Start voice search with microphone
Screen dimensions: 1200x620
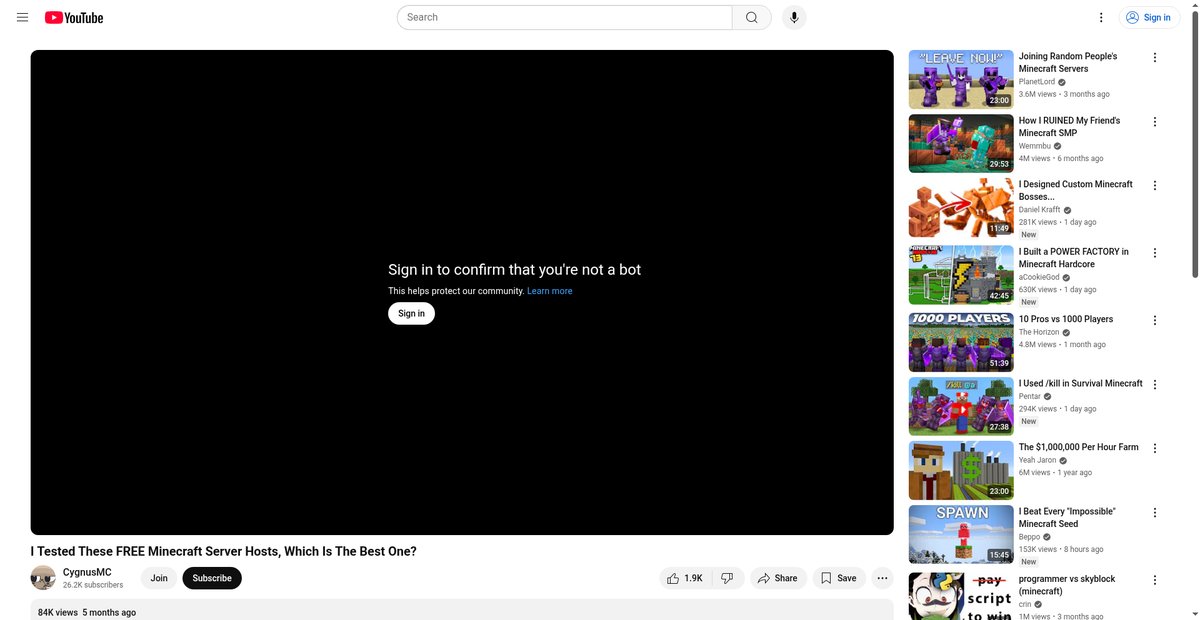pos(794,17)
